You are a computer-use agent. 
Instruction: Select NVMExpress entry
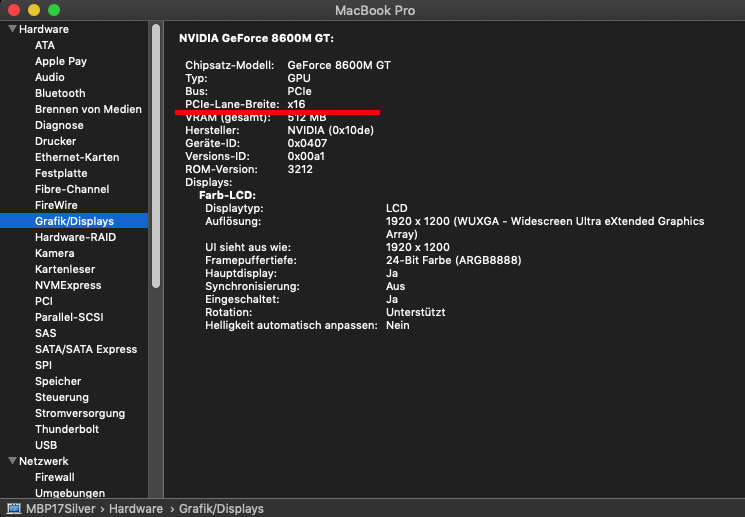[68, 285]
